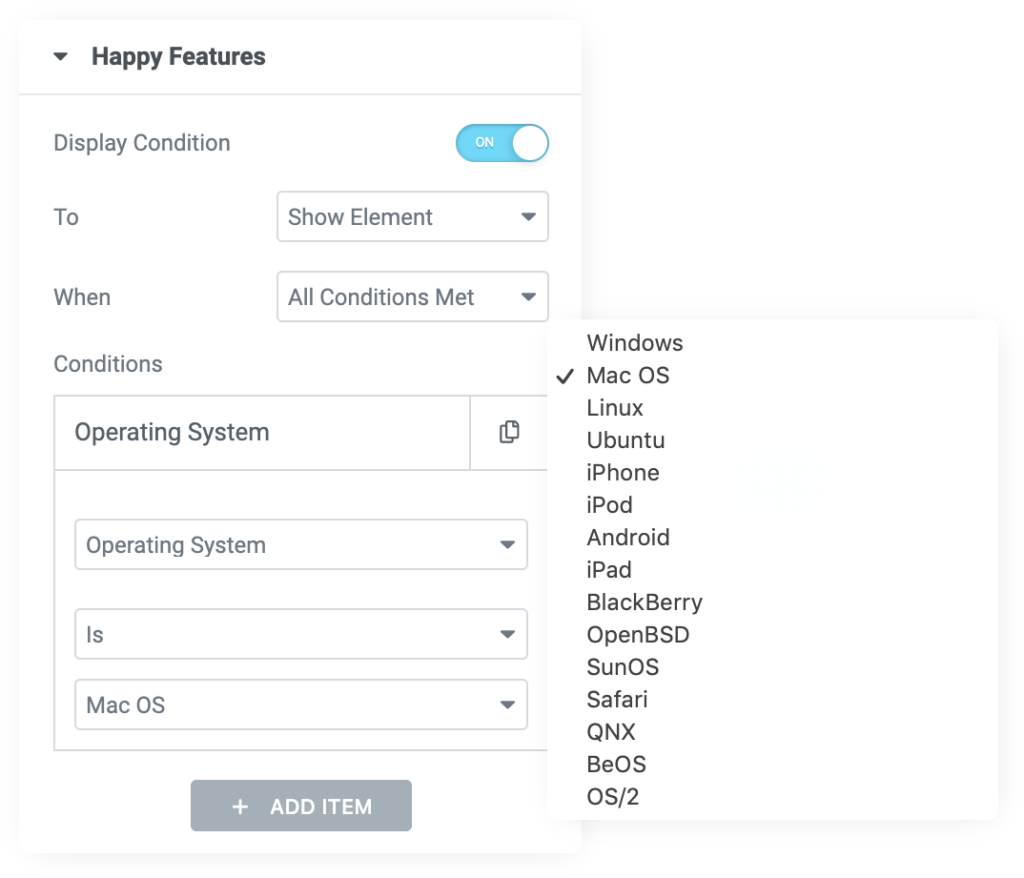Choose BlackBerry in the OS list
This screenshot has height=878, width=1024.
(644, 602)
